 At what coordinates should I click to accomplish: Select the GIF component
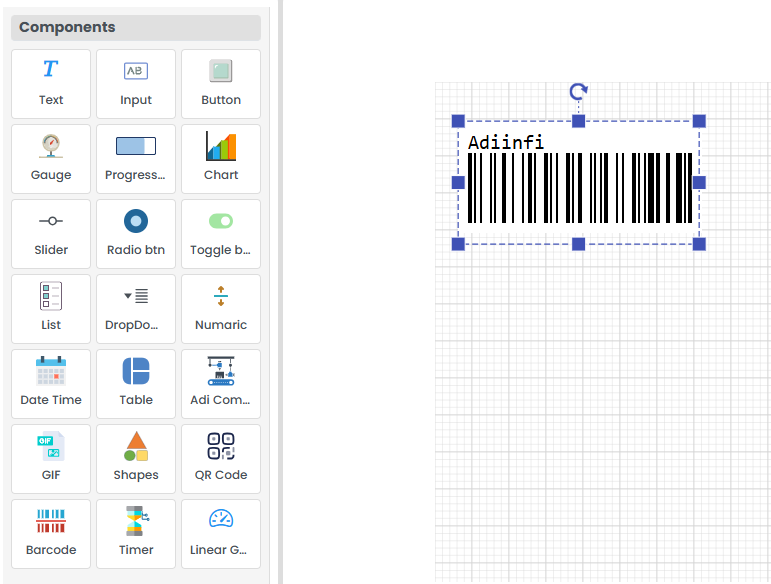(51, 459)
